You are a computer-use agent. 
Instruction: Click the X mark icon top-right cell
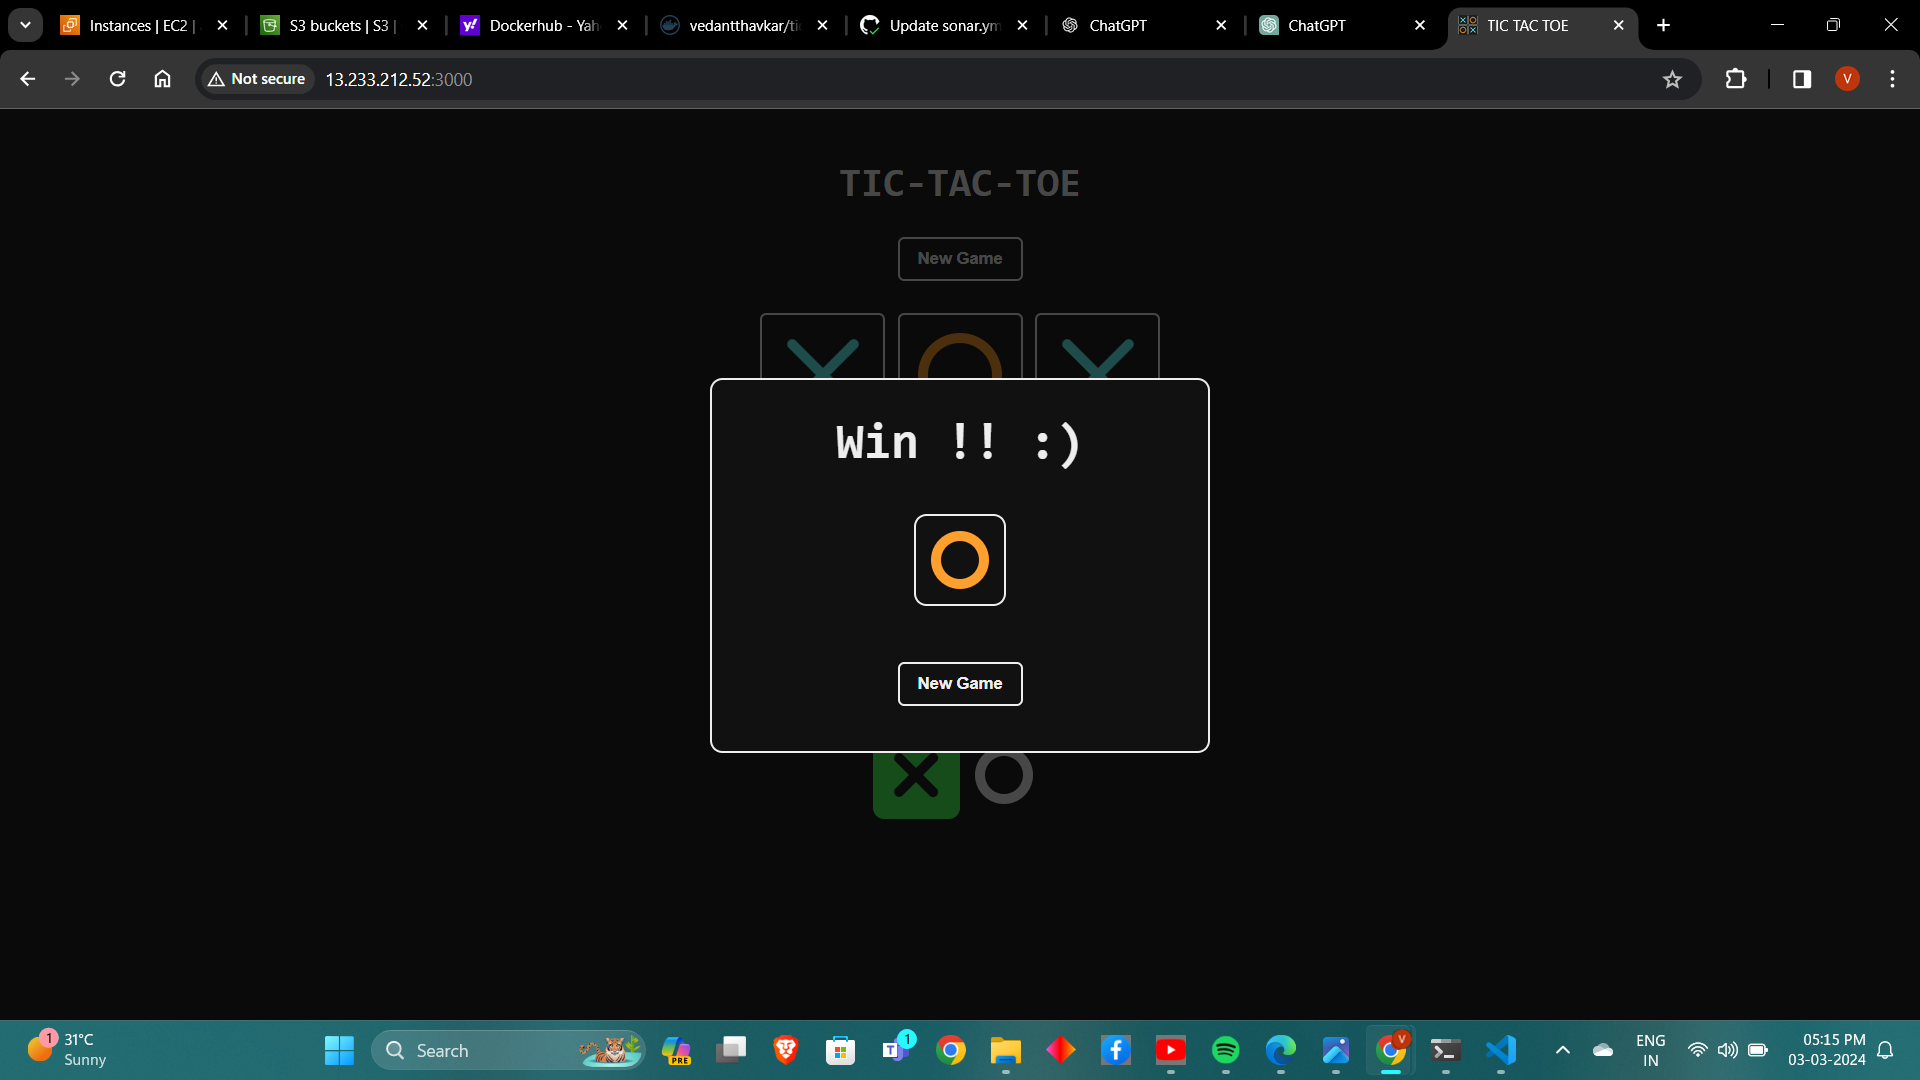[1097, 356]
